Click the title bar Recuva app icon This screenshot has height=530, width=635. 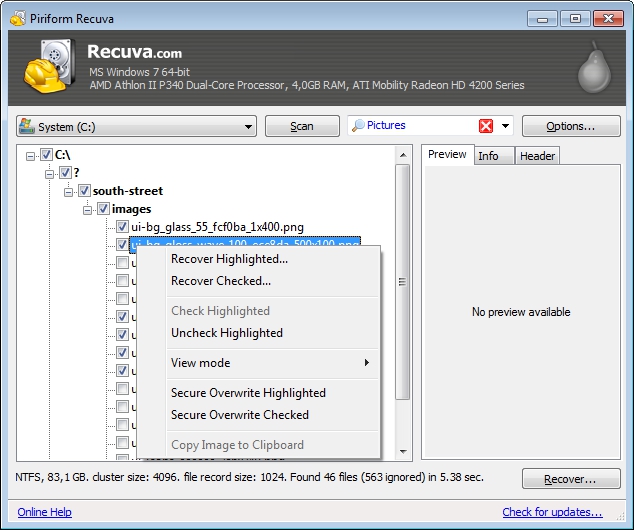17,17
